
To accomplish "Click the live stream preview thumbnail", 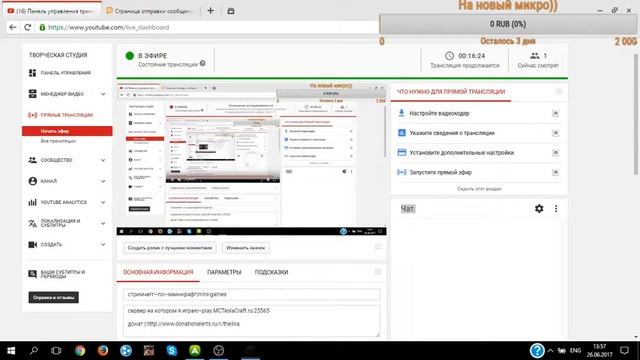I will point(251,160).
